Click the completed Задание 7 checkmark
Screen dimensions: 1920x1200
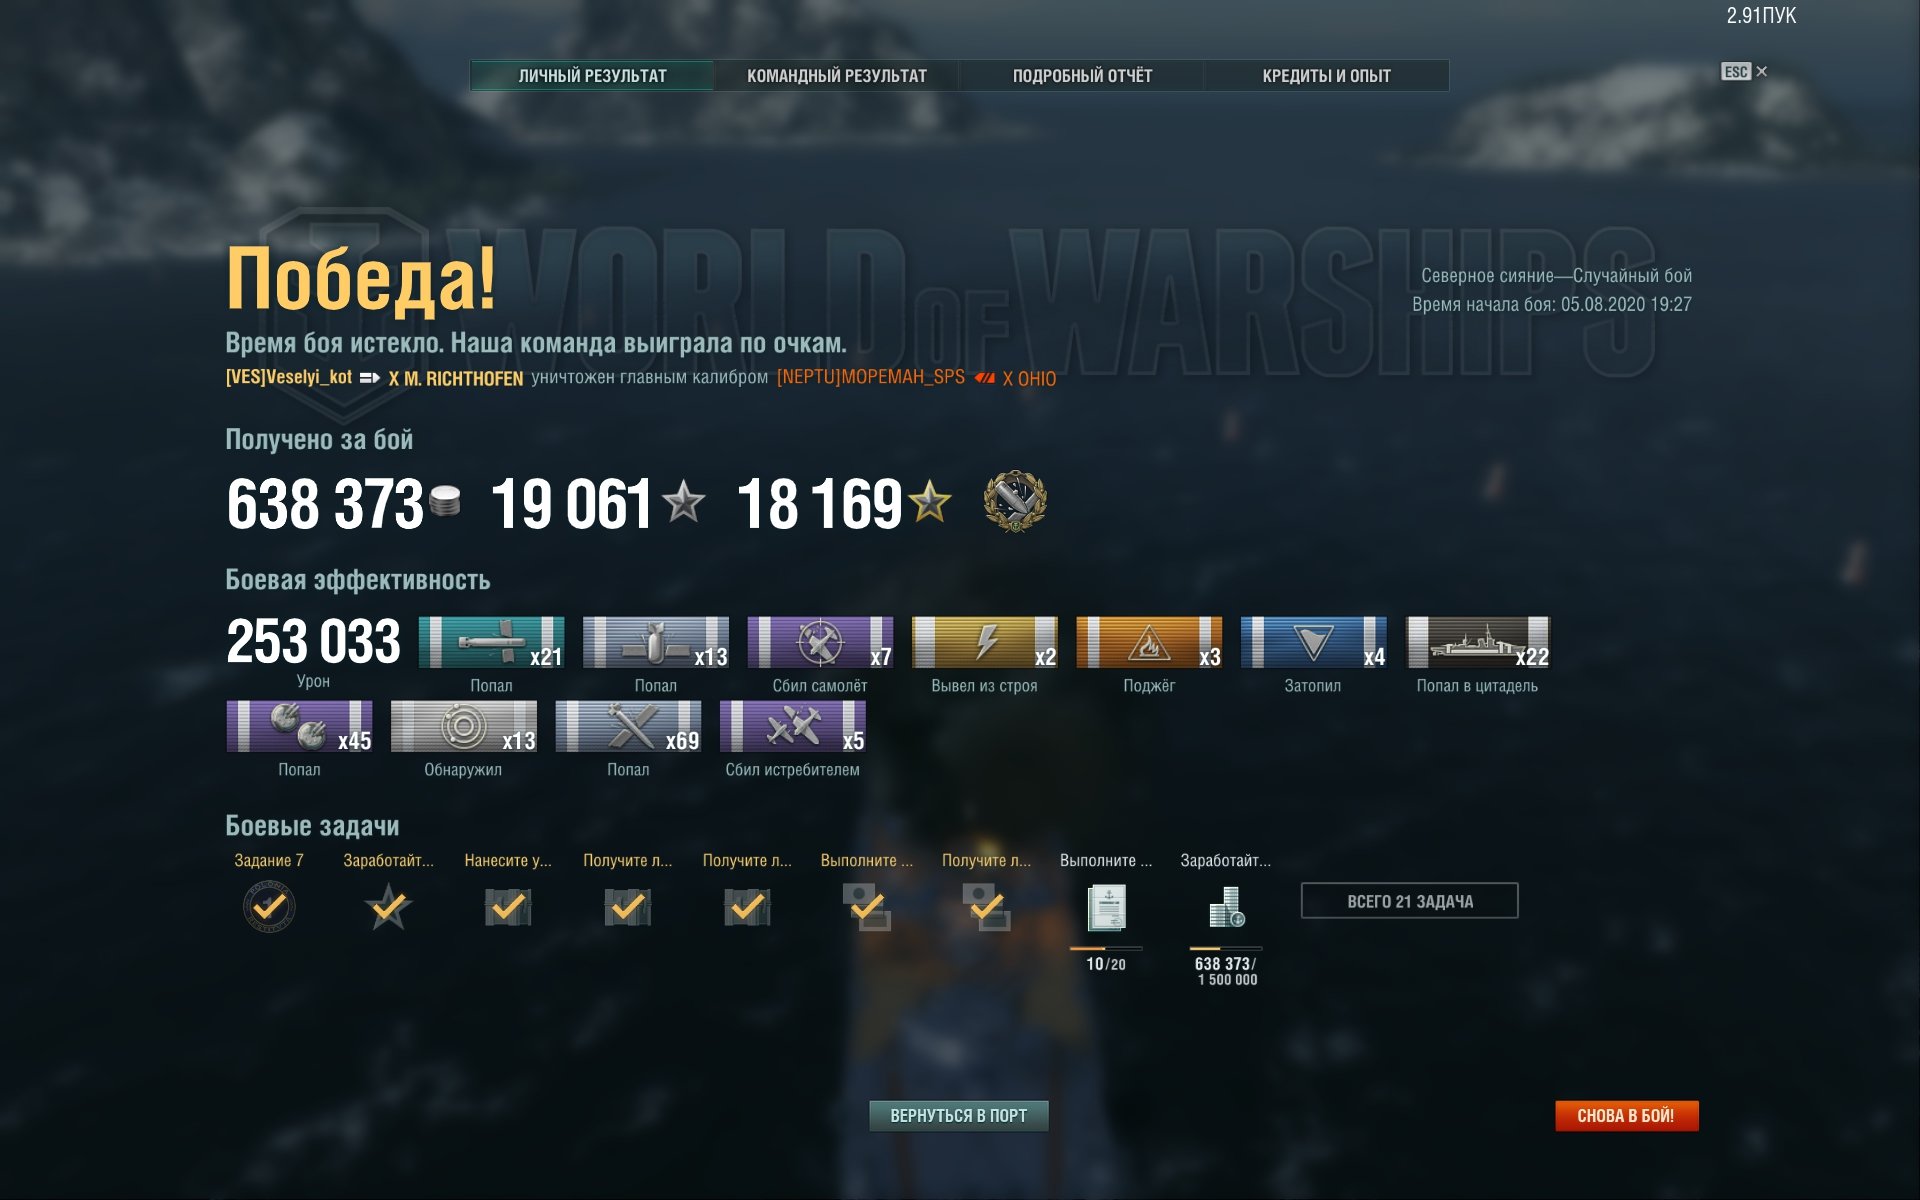coord(269,907)
